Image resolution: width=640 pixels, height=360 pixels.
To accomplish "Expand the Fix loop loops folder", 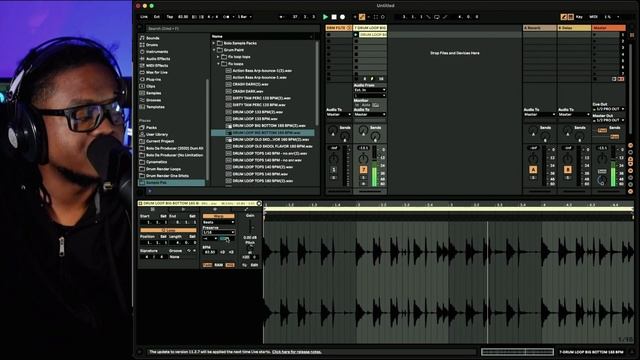I will tap(218, 57).
